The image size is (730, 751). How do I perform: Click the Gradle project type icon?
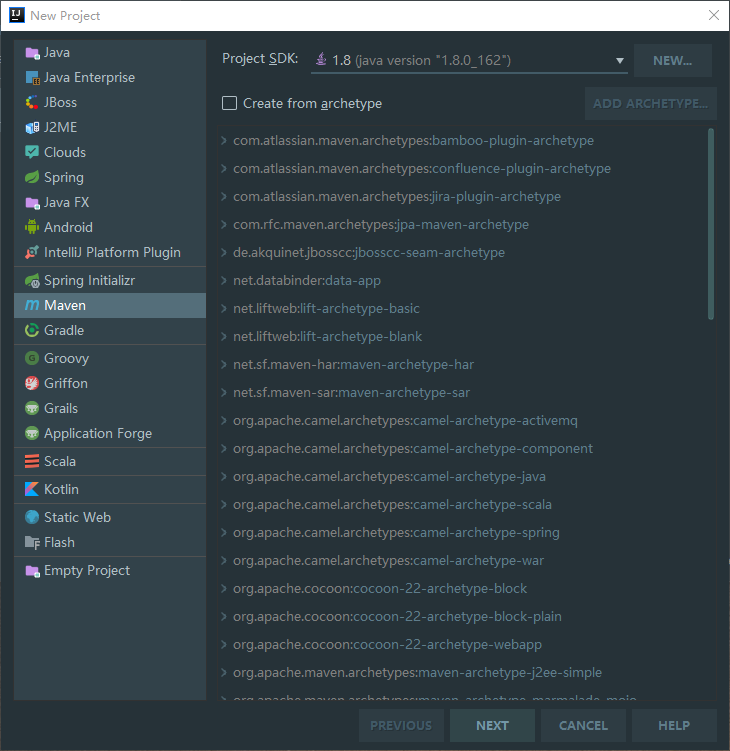click(x=32, y=330)
